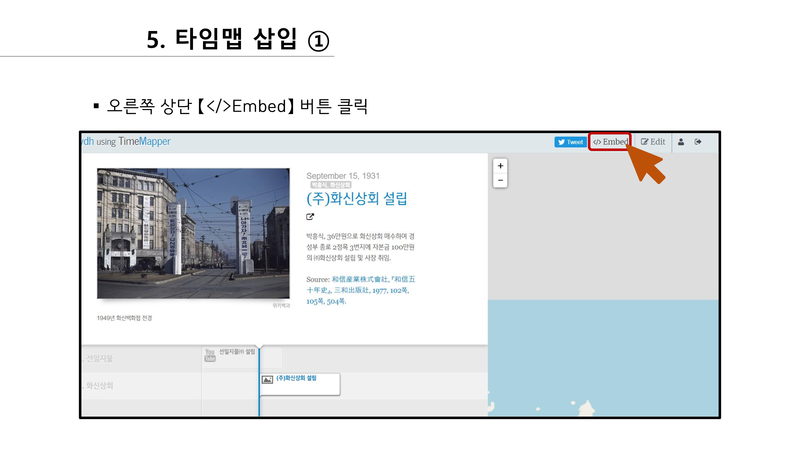
Task: Click the photo caption 1949년 화신백화점 전경
Action: (x=124, y=318)
